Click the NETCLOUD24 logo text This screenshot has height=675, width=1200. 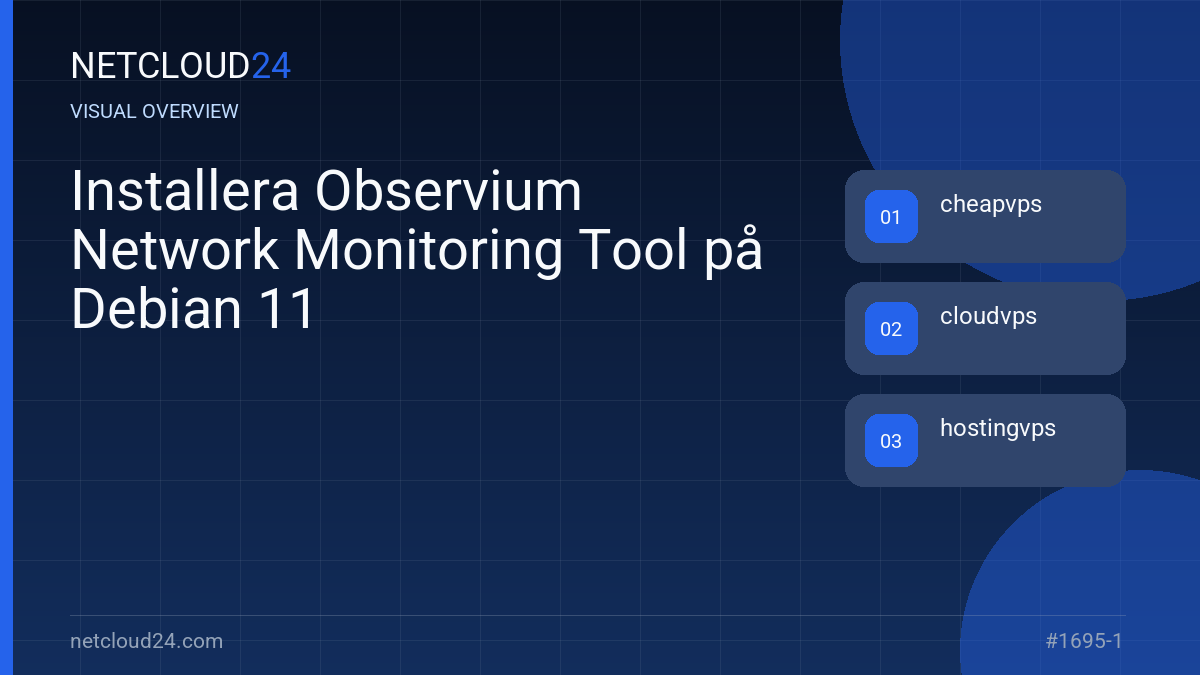[181, 66]
